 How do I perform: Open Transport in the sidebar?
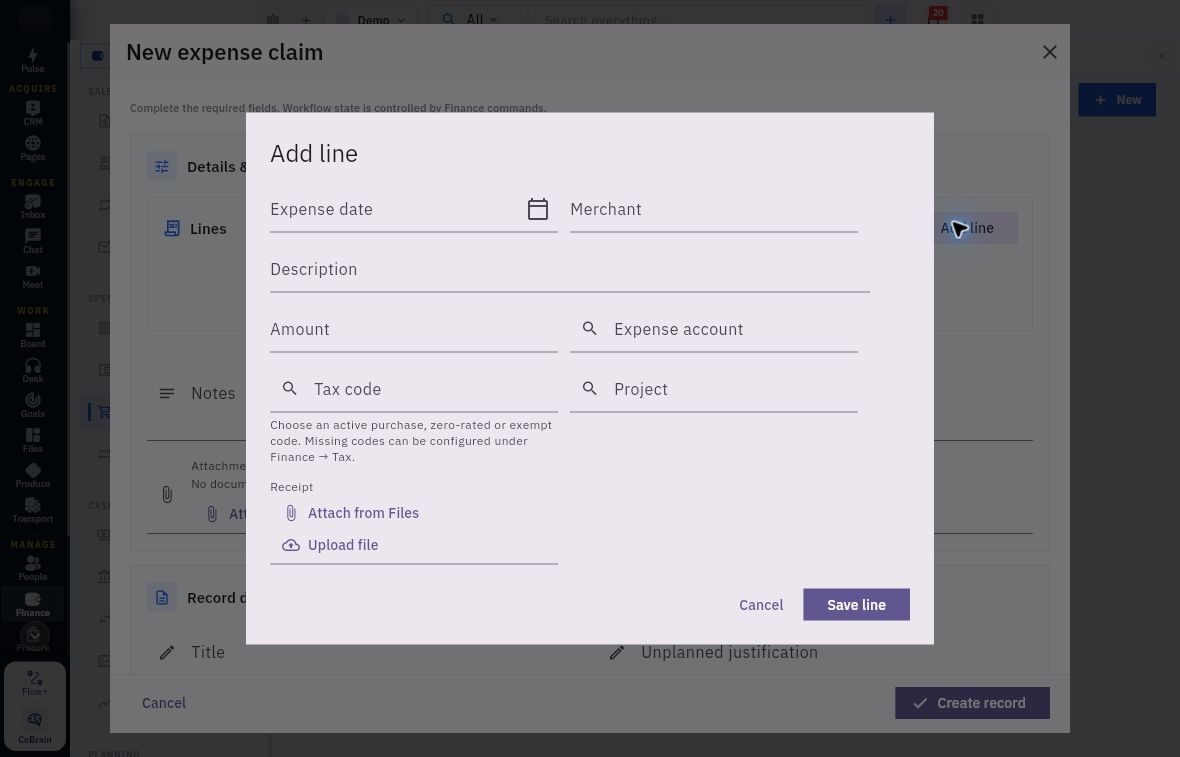click(32, 511)
